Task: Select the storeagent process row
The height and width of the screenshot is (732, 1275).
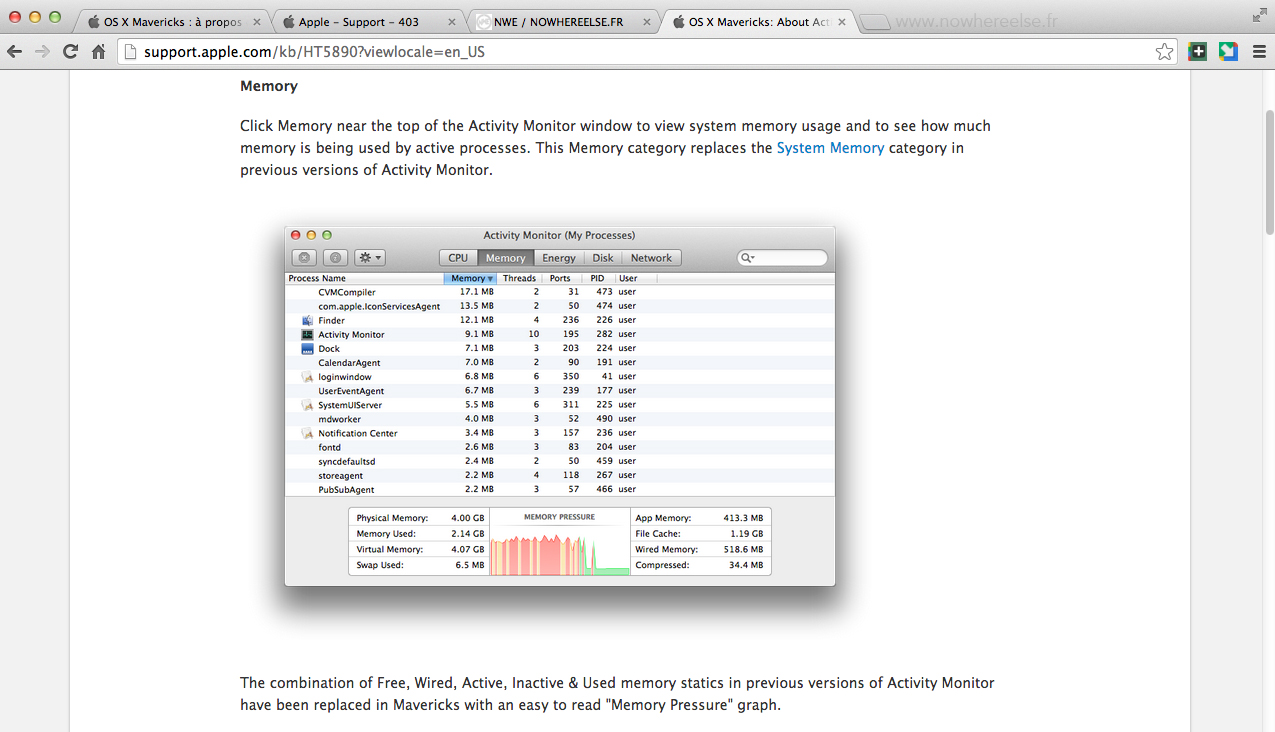Action: pos(560,475)
